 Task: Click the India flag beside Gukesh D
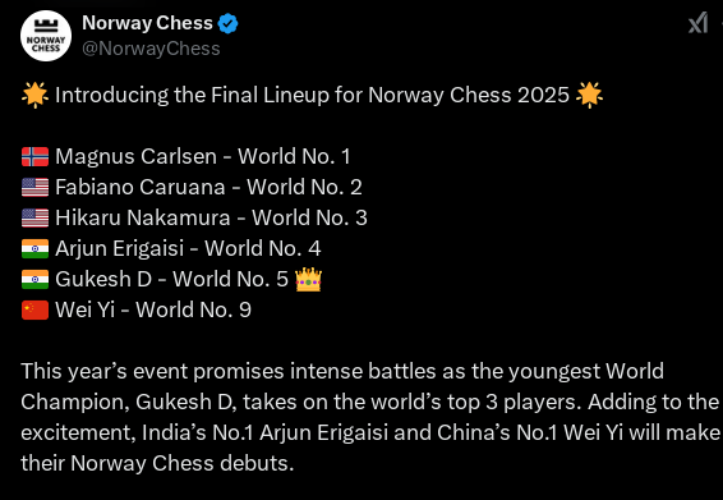(x=34, y=280)
